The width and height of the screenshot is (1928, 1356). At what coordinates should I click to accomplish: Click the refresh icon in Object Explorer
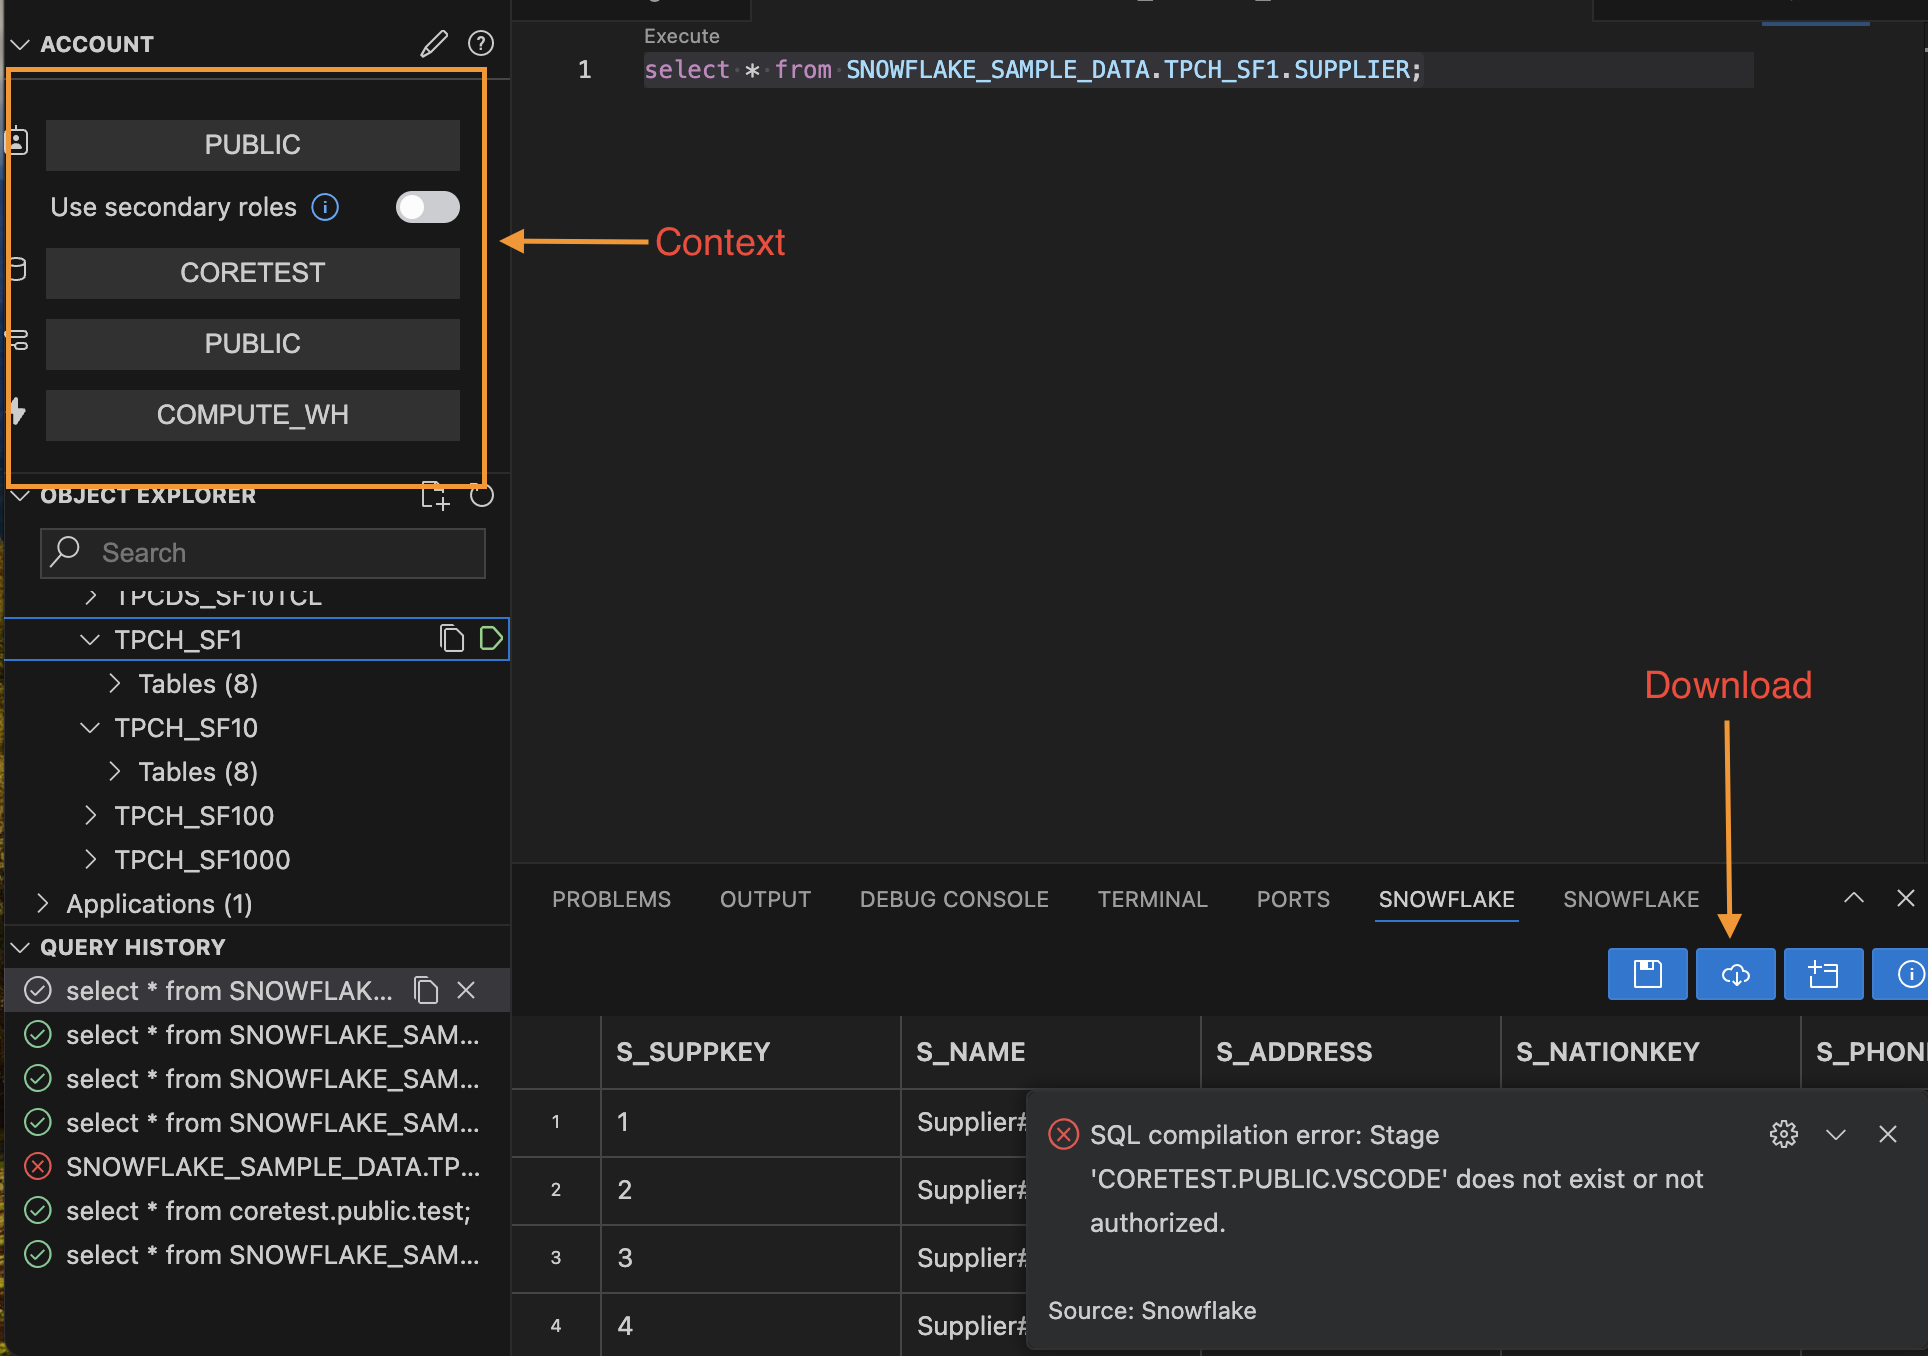[x=482, y=496]
